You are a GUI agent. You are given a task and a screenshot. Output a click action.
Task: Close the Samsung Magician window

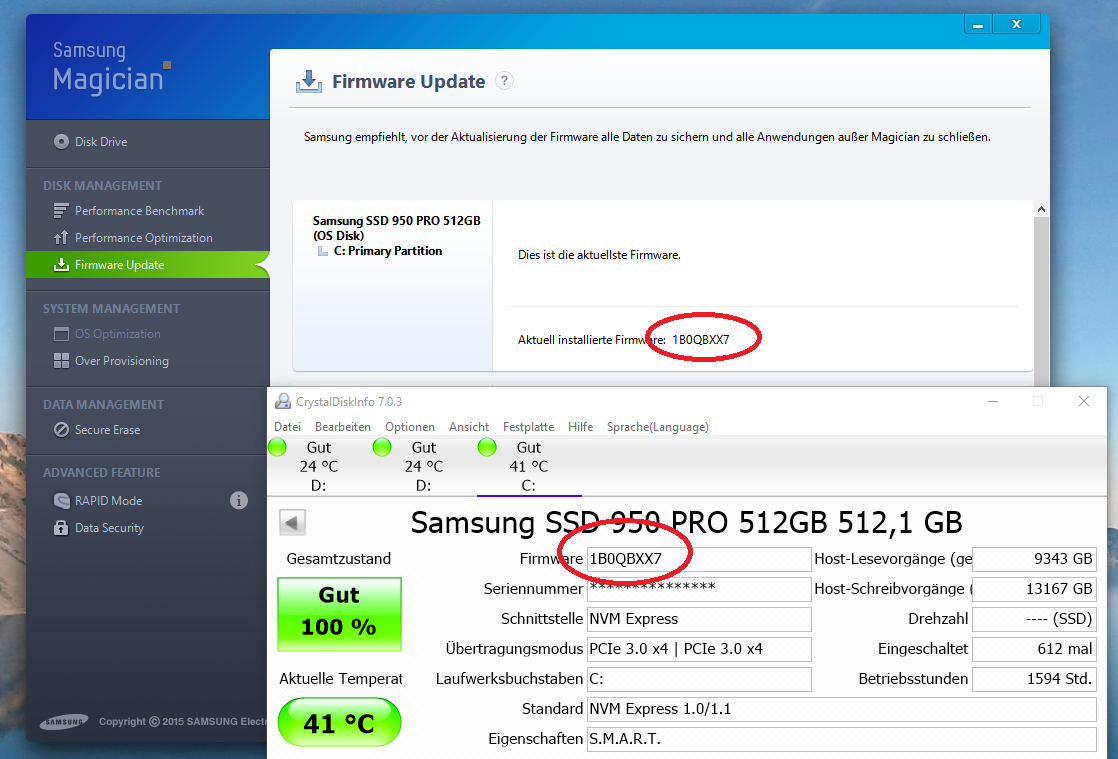coord(1017,24)
